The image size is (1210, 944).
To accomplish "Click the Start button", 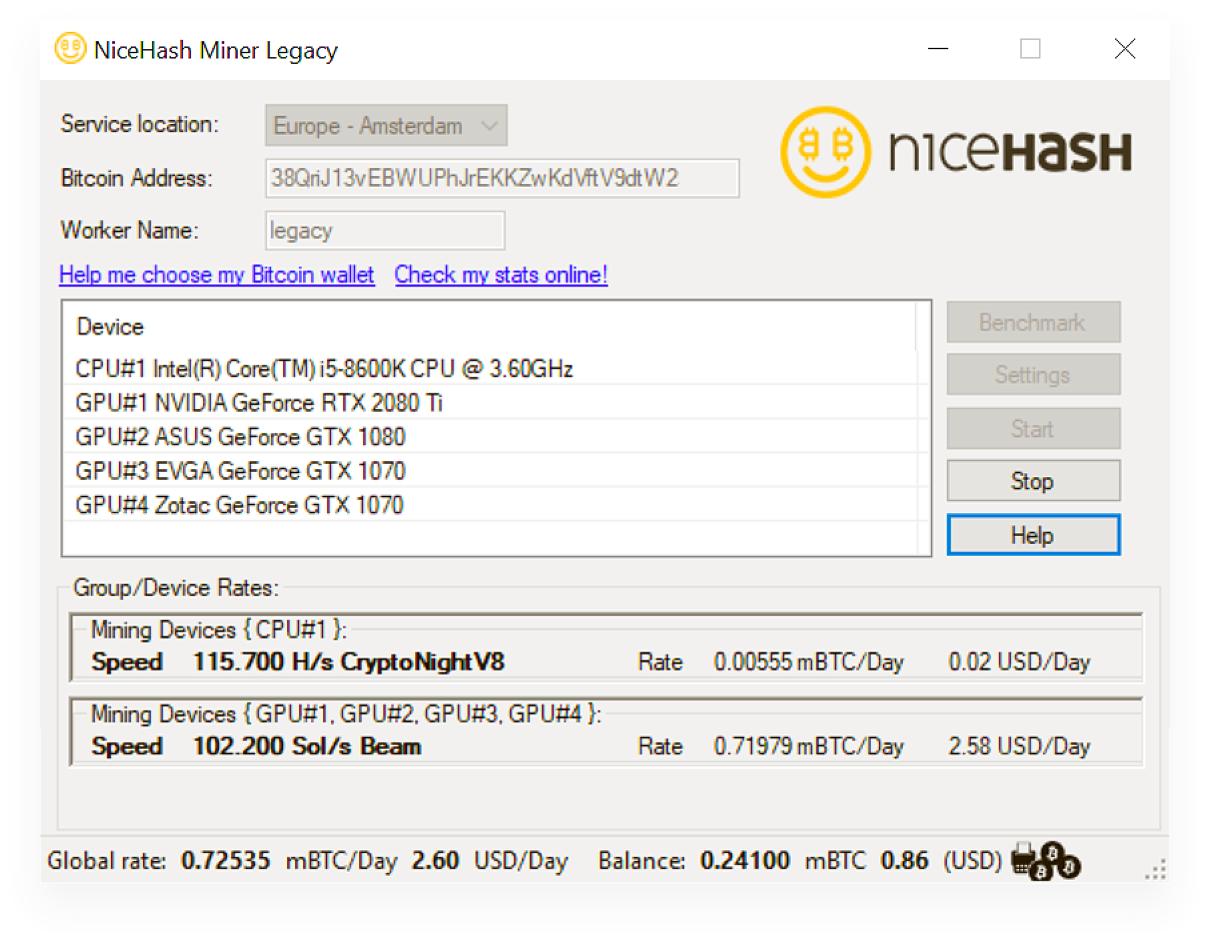I will [1033, 429].
